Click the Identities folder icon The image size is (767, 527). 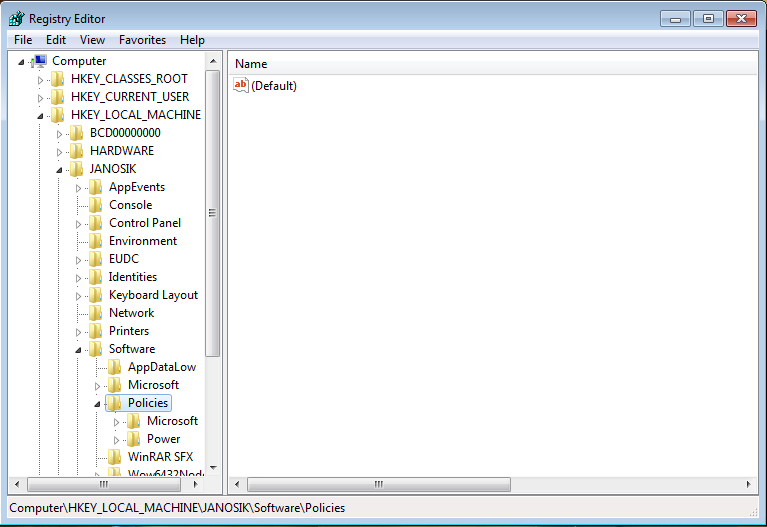tap(96, 277)
